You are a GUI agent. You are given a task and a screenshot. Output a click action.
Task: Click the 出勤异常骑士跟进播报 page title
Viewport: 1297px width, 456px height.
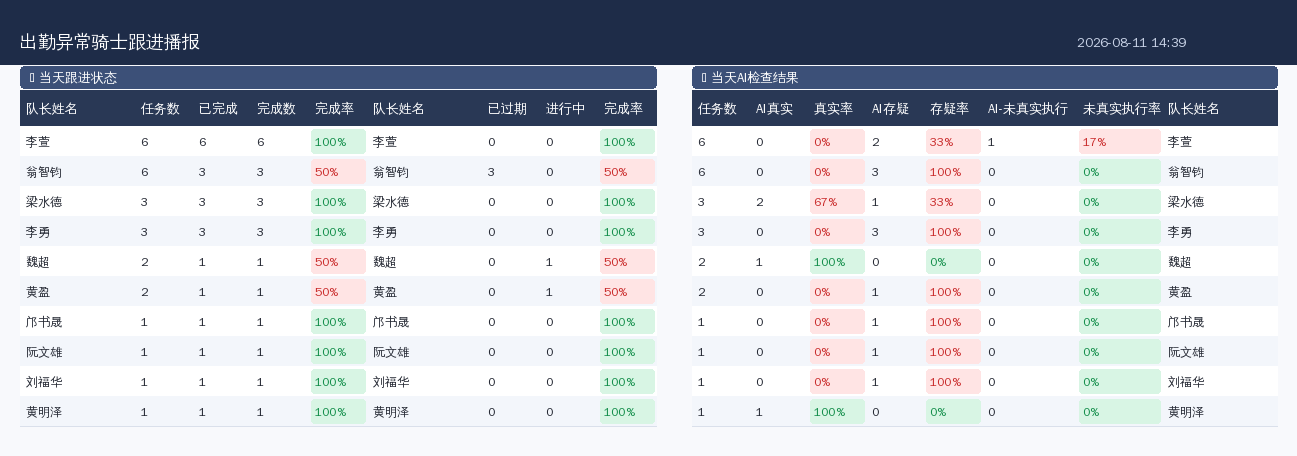[110, 42]
